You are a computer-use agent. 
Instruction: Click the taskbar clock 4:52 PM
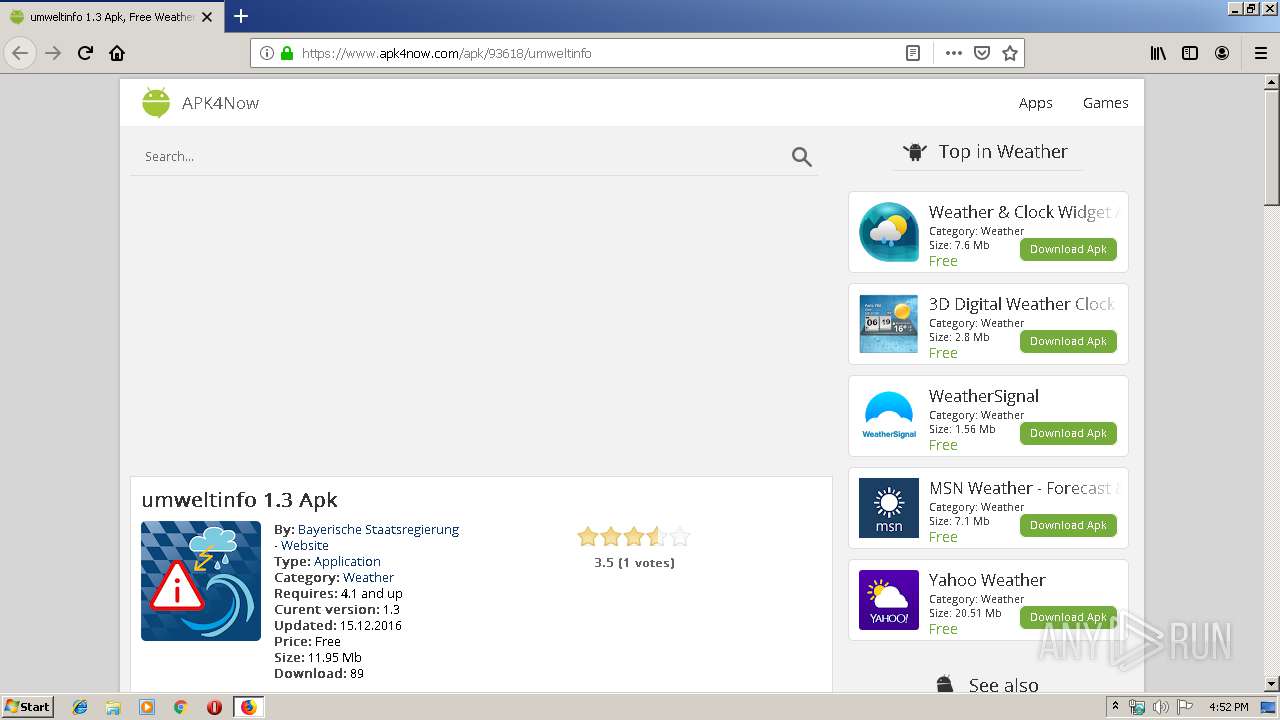pyautogui.click(x=1228, y=707)
